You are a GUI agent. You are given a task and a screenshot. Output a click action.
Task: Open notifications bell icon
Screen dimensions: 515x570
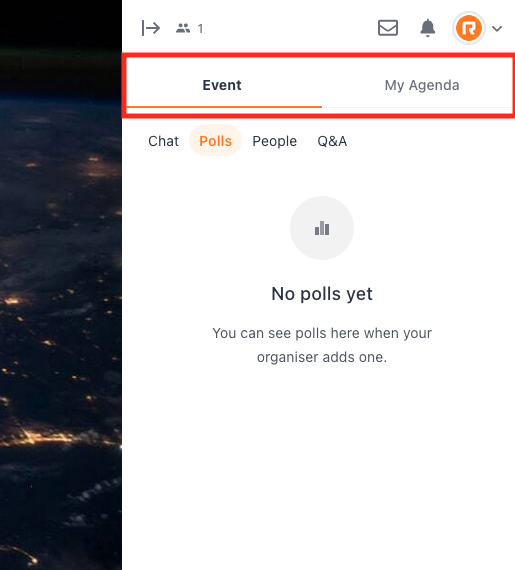tap(428, 28)
